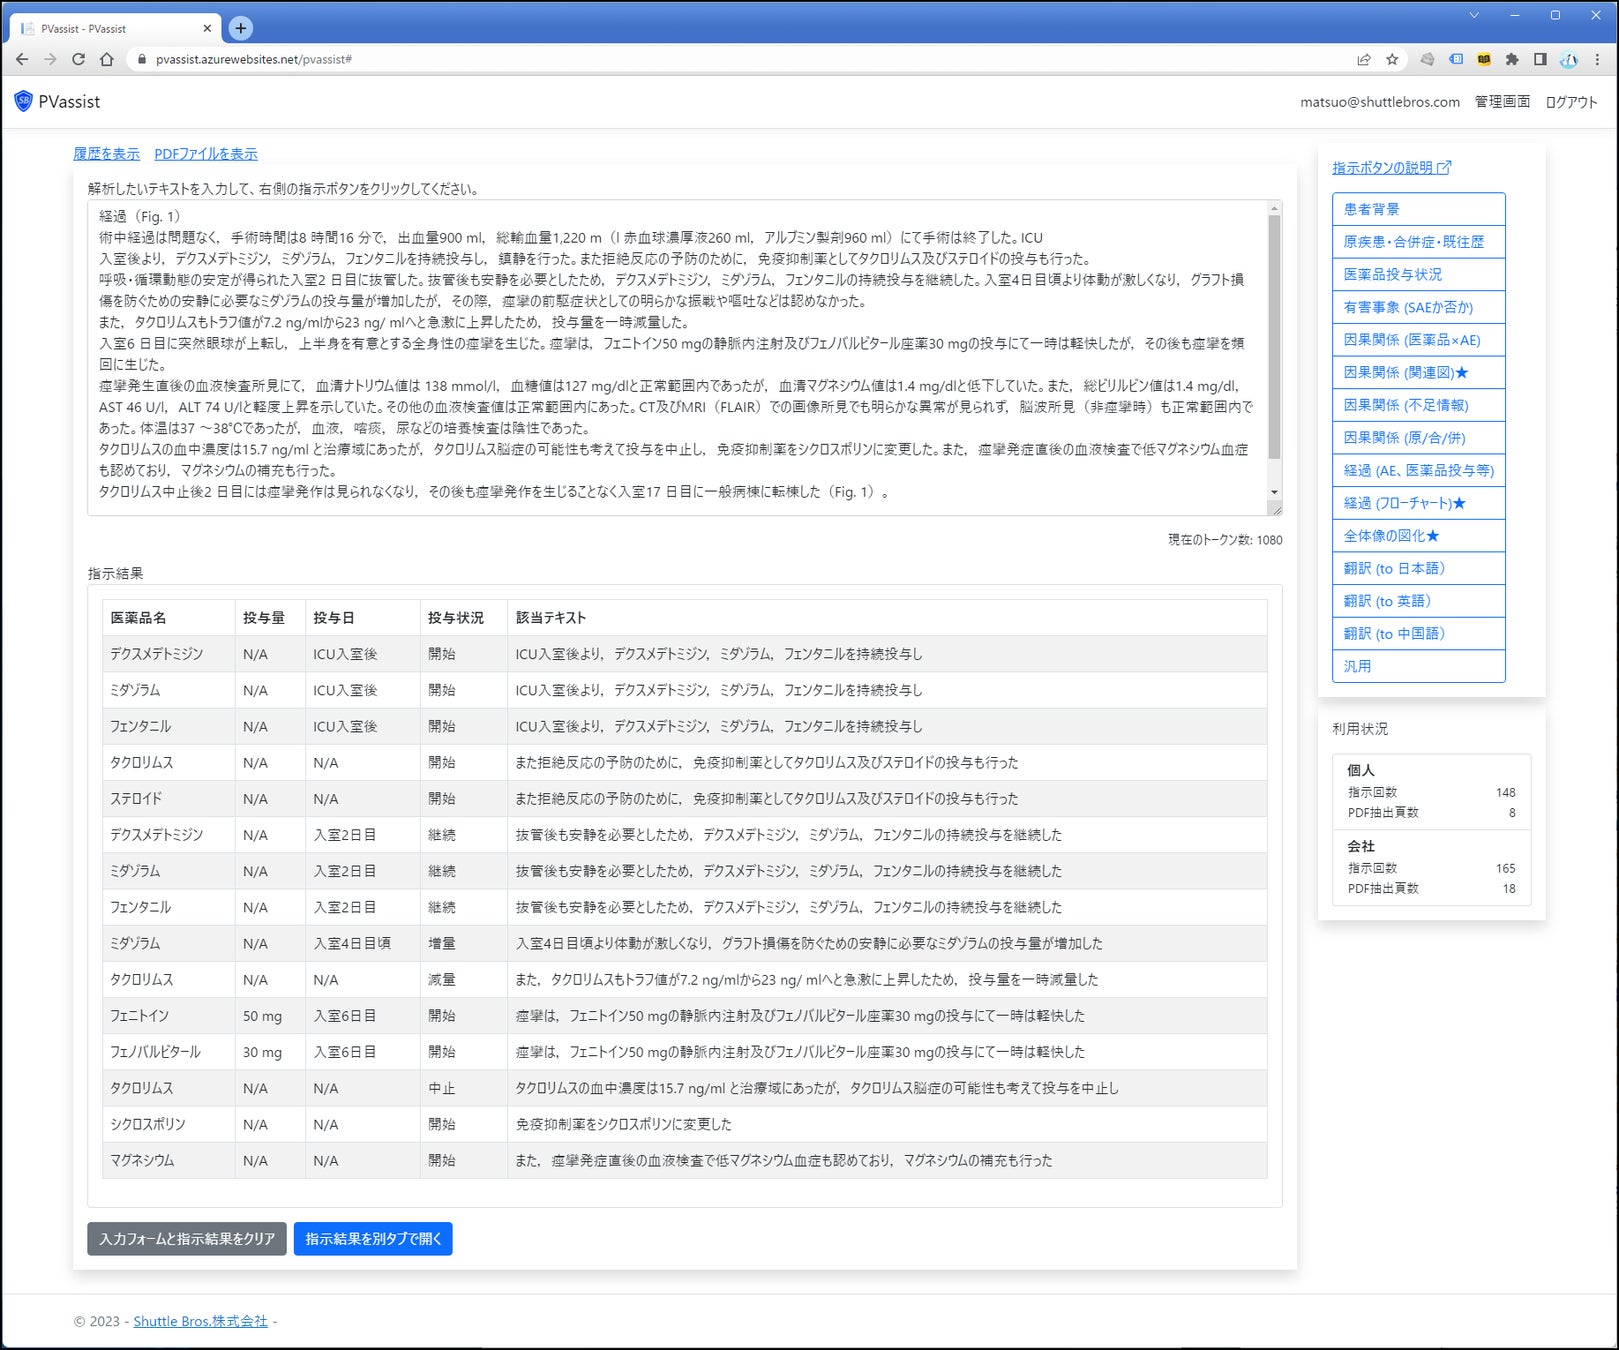Click the 全体像の図化★ button
The image size is (1619, 1350).
coord(1418,536)
